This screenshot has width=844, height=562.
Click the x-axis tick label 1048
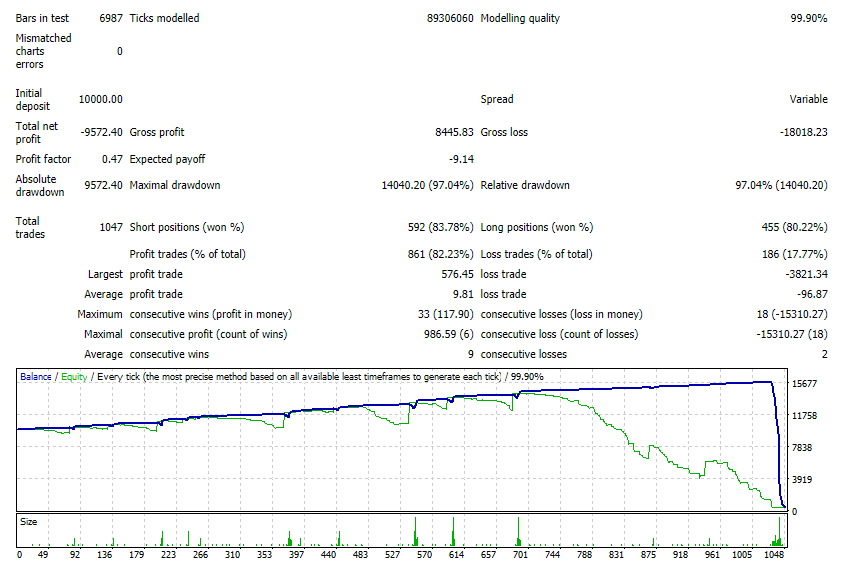(x=774, y=554)
